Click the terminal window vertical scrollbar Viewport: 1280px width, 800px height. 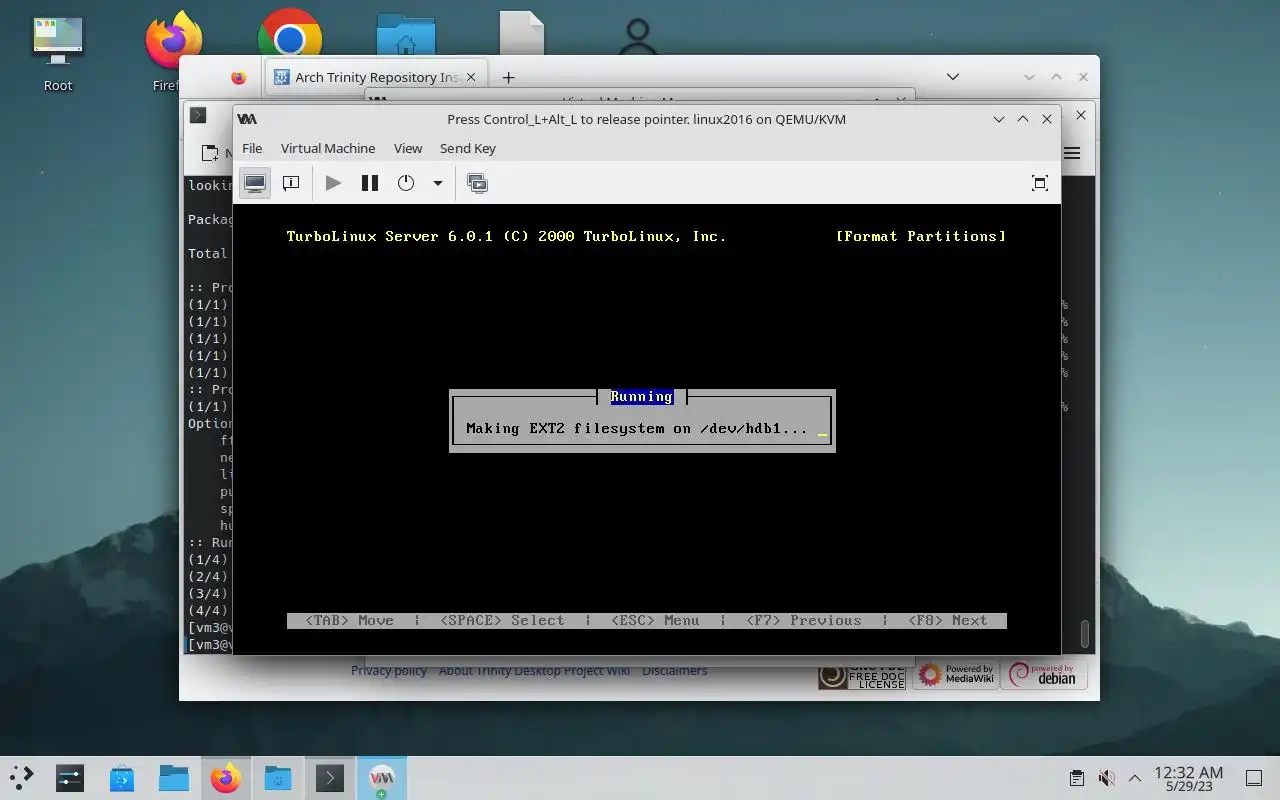1085,633
